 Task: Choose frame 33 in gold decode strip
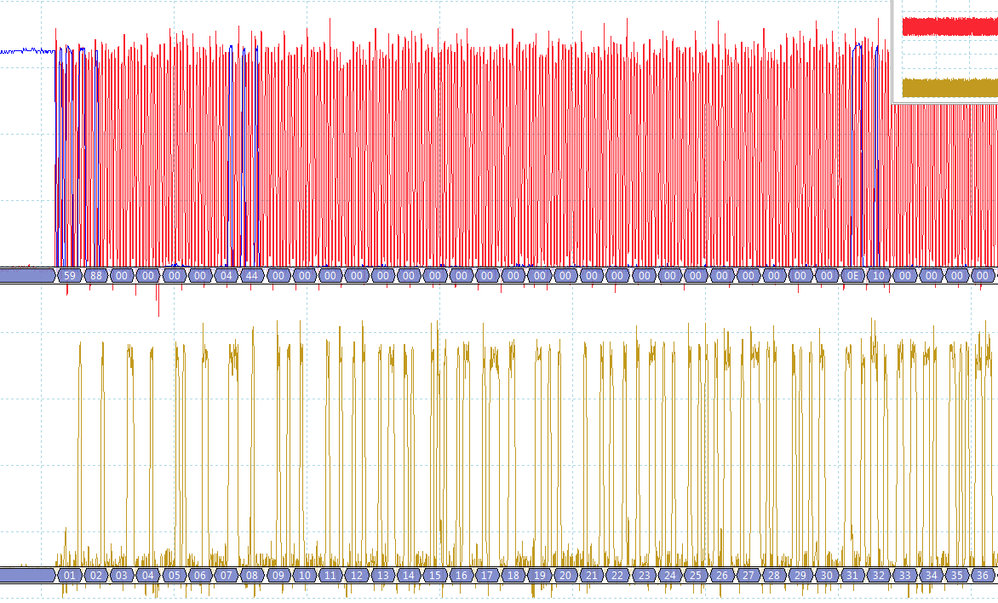pyautogui.click(x=904, y=575)
